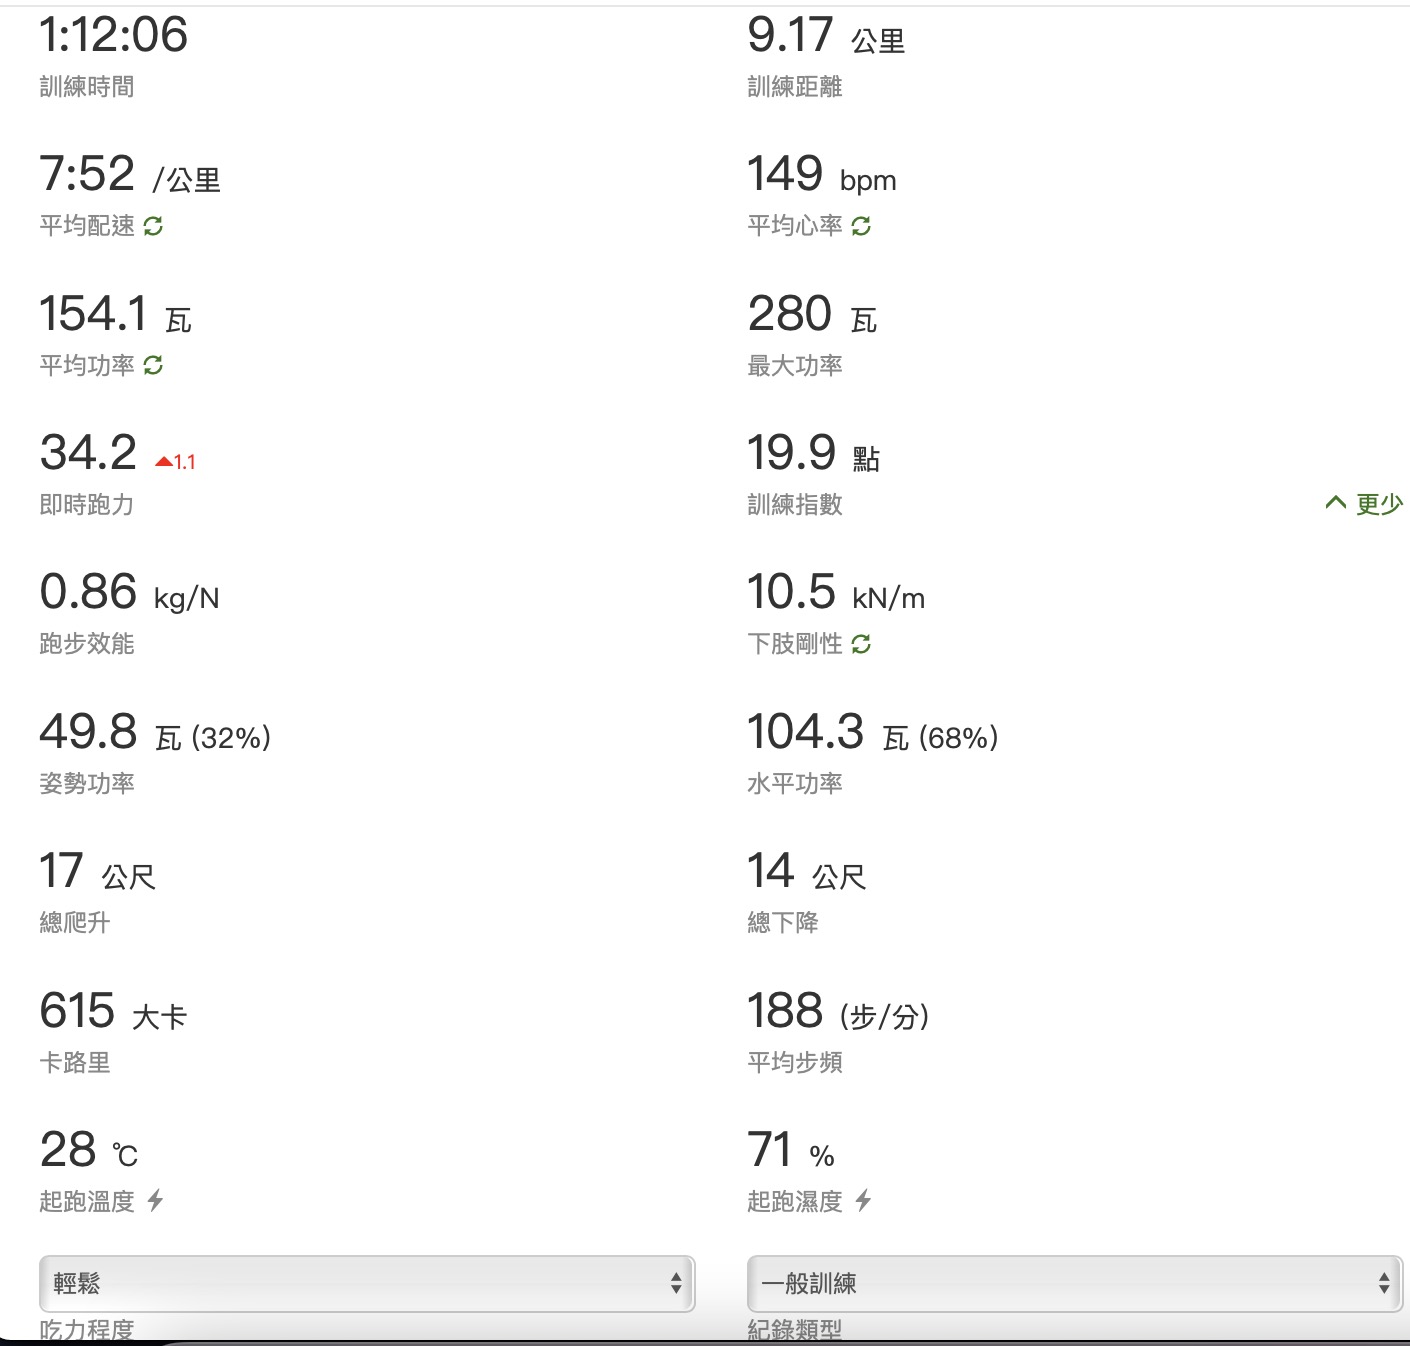Click lightning icon beside 起跑溫度

coord(155,1200)
